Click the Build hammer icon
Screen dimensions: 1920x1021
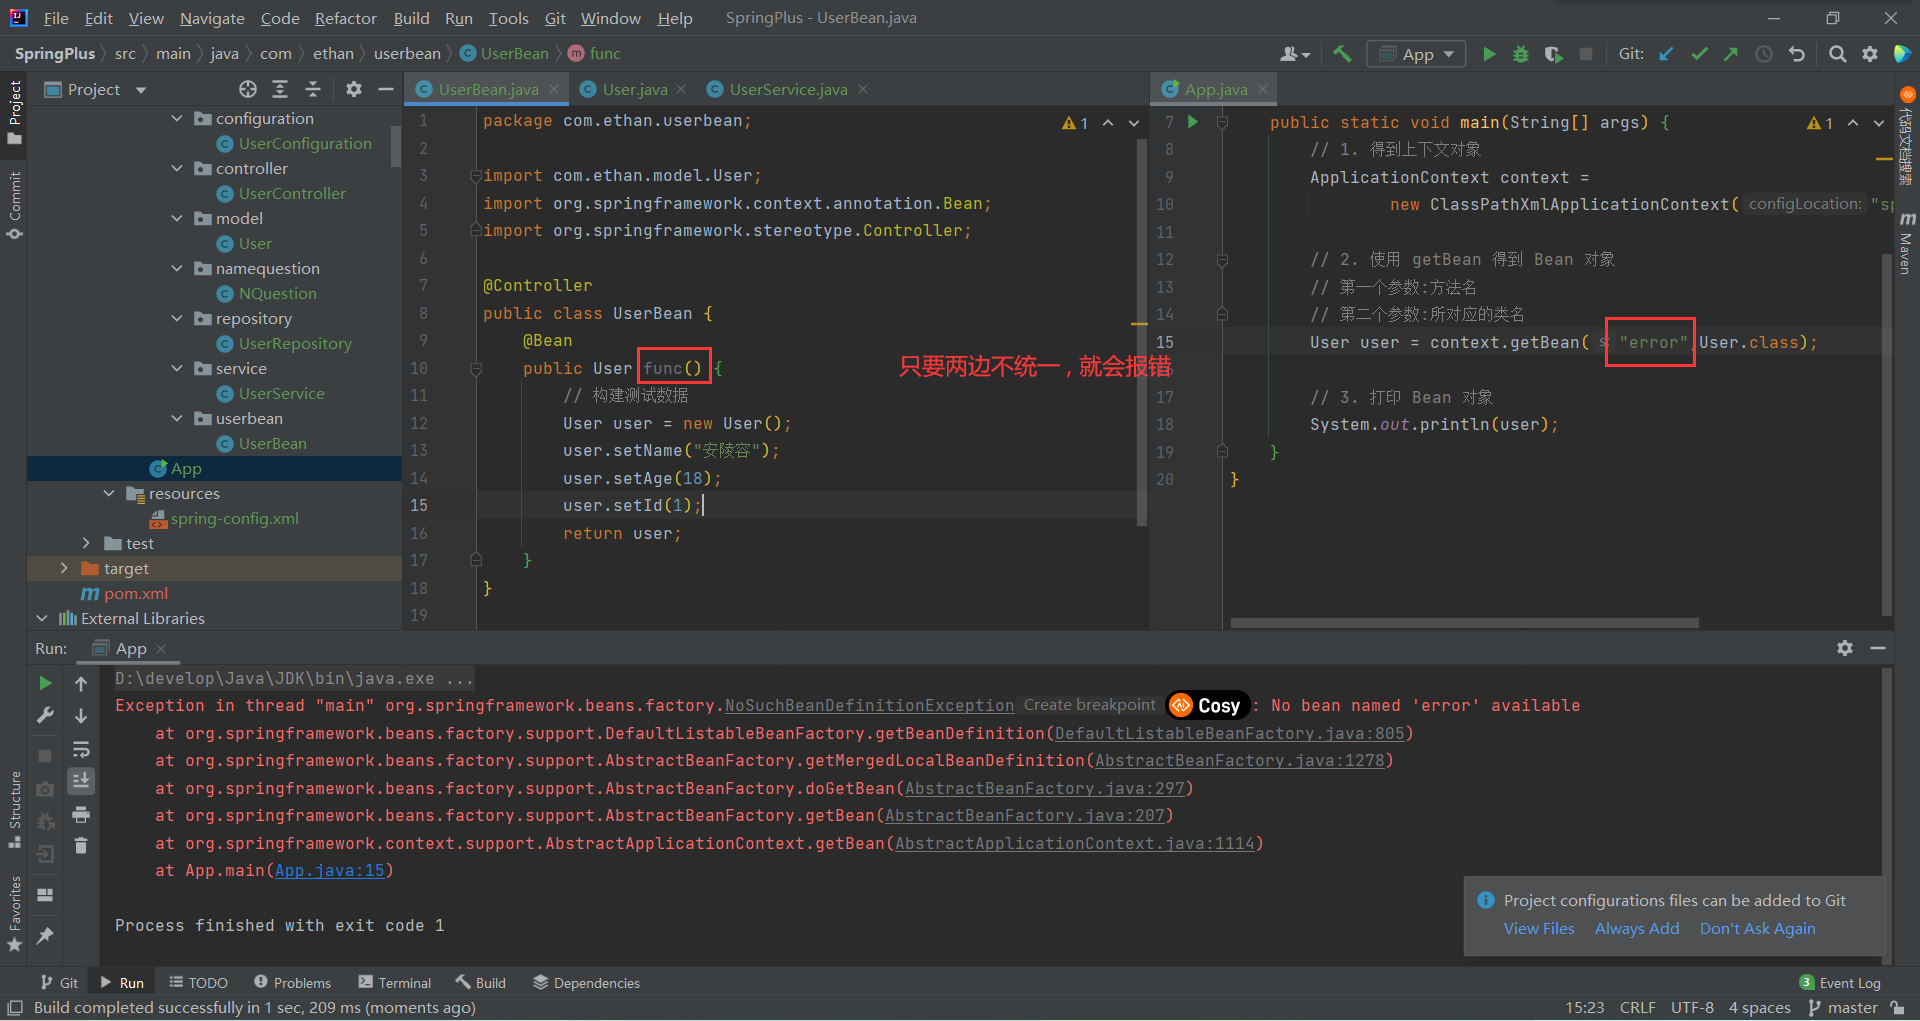click(1343, 54)
